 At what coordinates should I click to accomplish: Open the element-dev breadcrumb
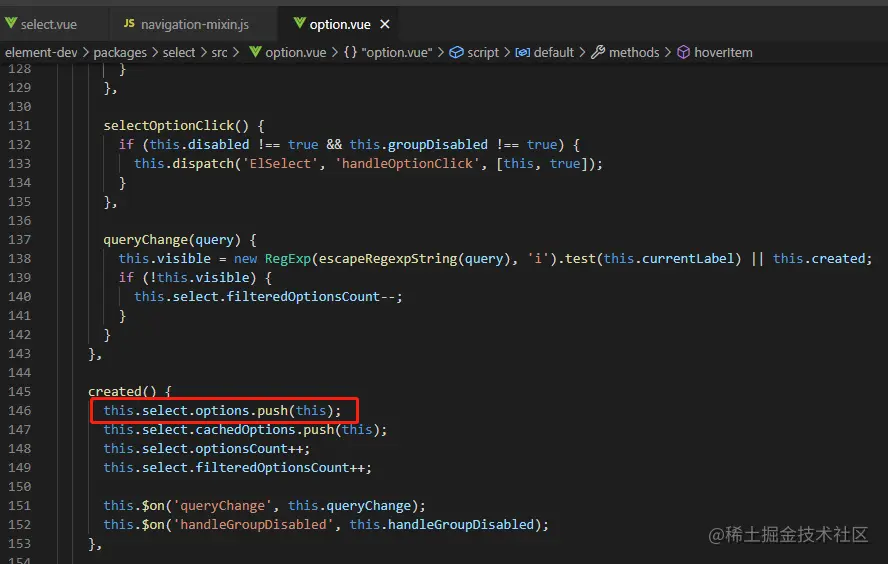tap(41, 53)
